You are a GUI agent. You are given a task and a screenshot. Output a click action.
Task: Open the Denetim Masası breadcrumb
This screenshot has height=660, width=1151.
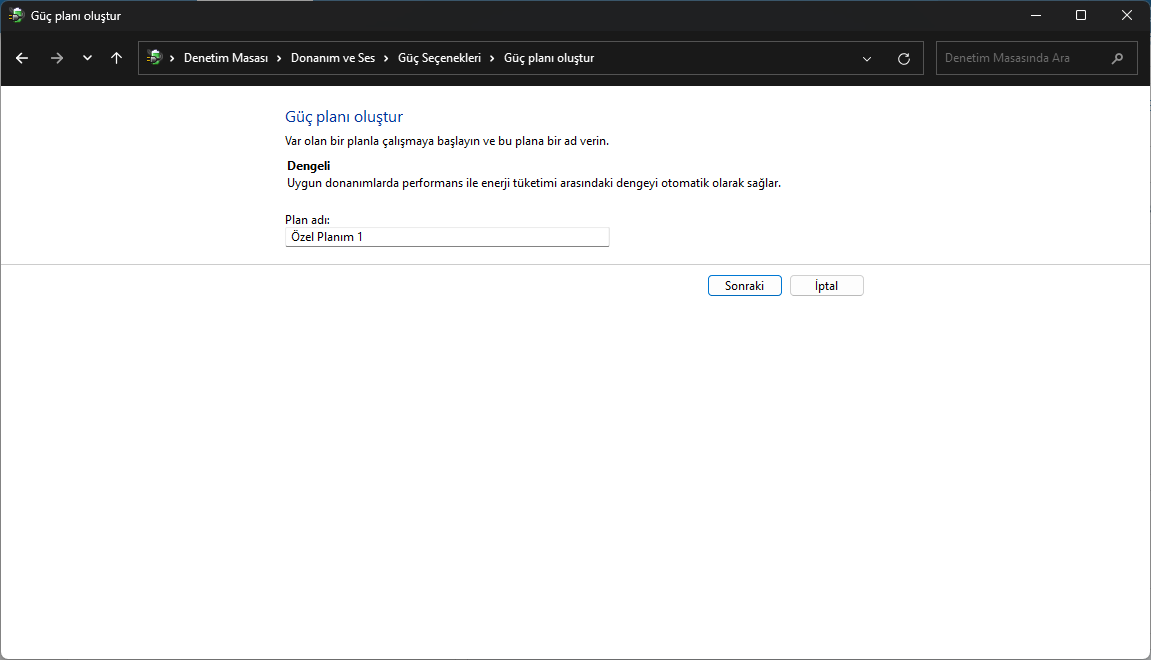coord(225,58)
